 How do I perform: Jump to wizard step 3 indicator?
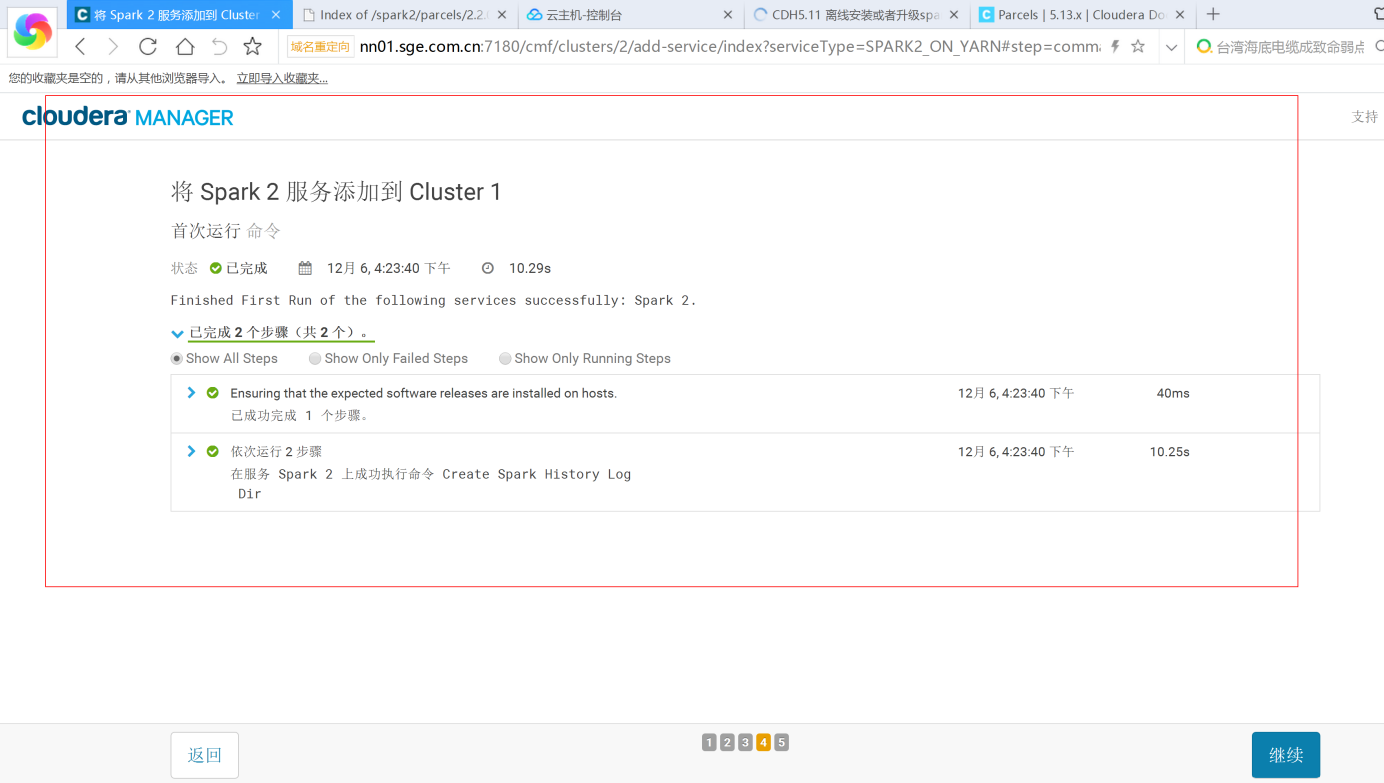[x=745, y=742]
